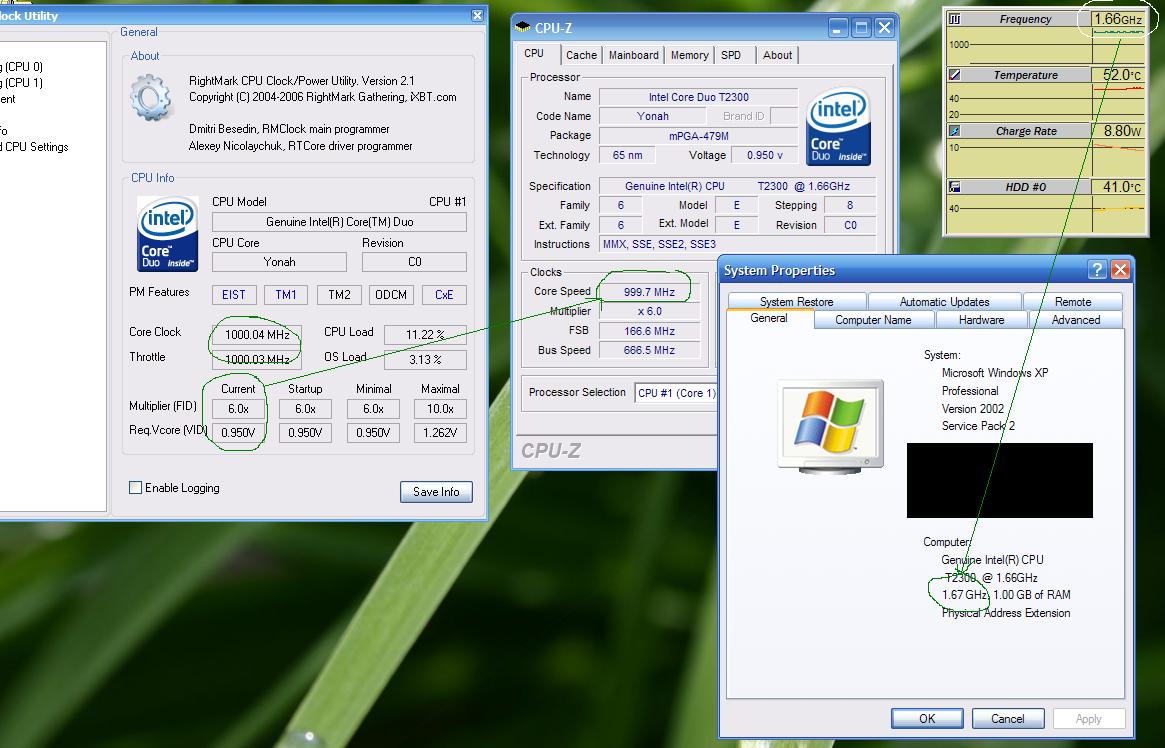1165x748 pixels.
Task: Click the TM2 PM feature box
Action: click(x=340, y=295)
